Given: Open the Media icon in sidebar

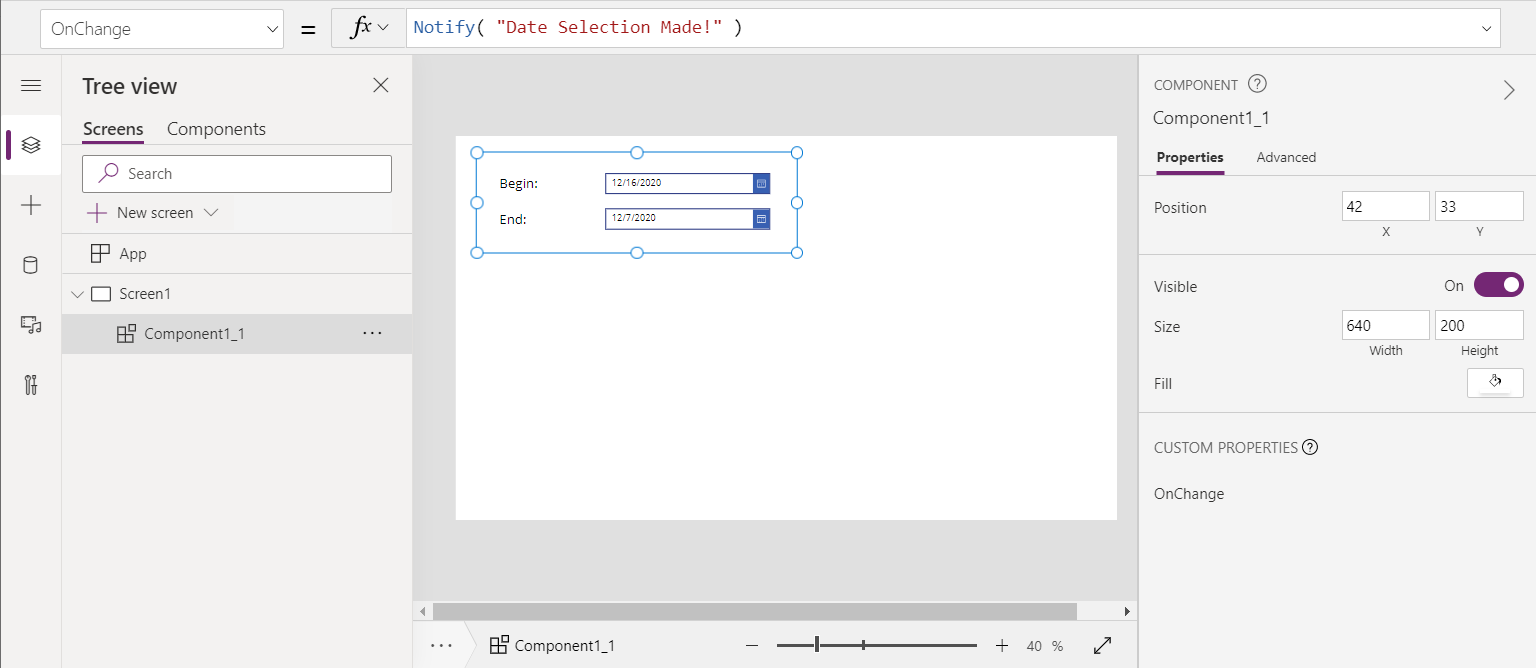Looking at the screenshot, I should coord(31,325).
